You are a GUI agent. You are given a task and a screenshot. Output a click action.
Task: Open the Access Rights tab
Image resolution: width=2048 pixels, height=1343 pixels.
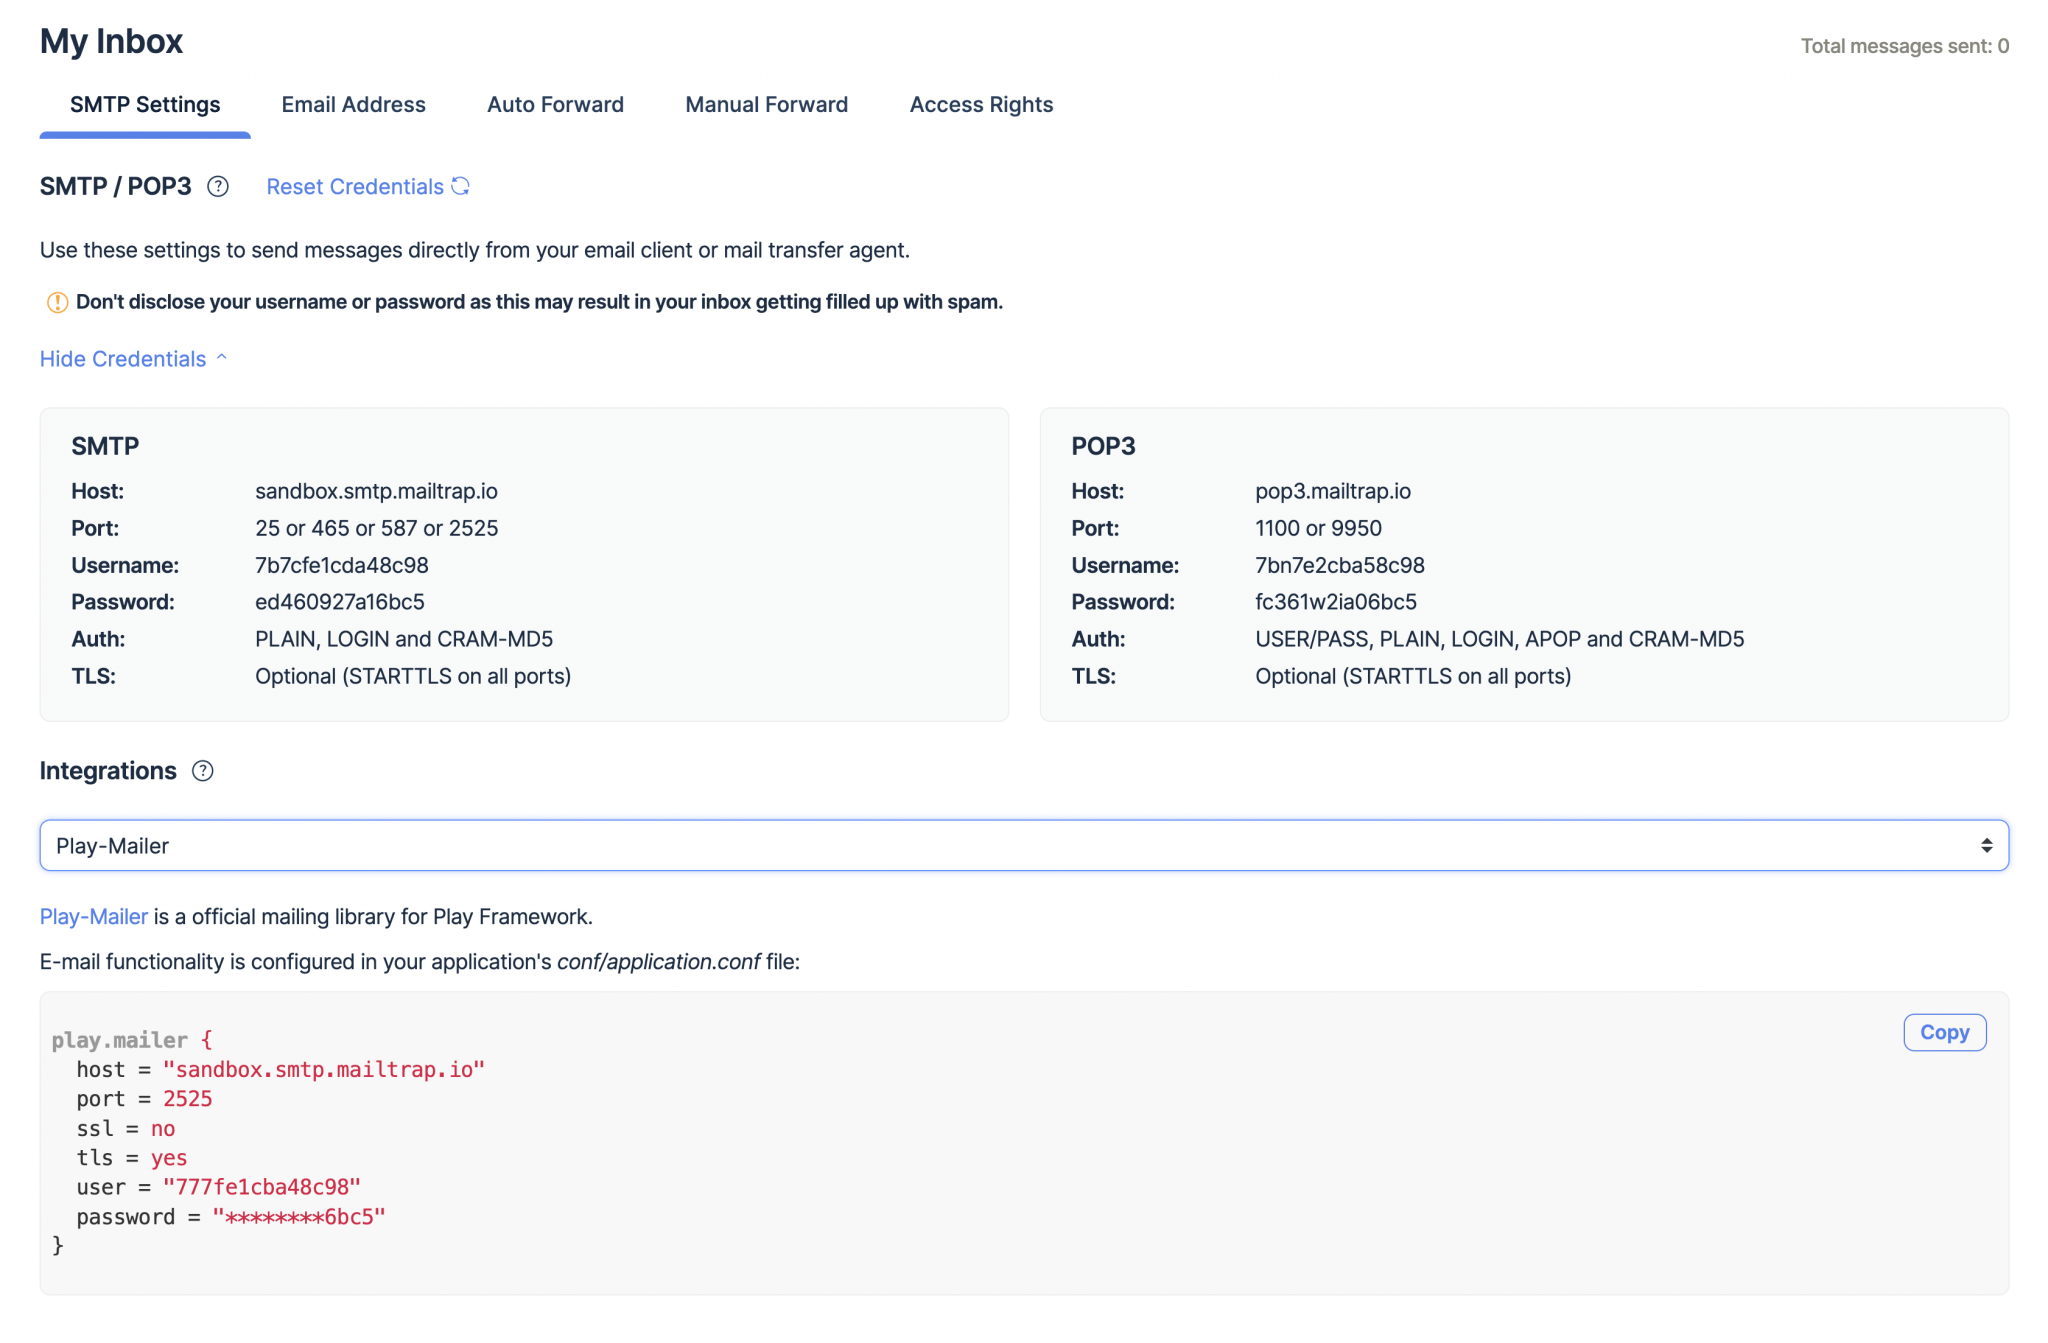pyautogui.click(x=981, y=105)
